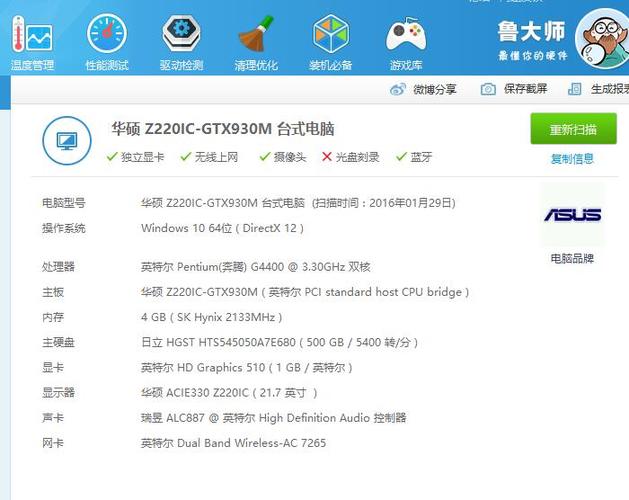Click the Windows 10 64位 operating system value
This screenshot has width=629, height=500.
223,228
